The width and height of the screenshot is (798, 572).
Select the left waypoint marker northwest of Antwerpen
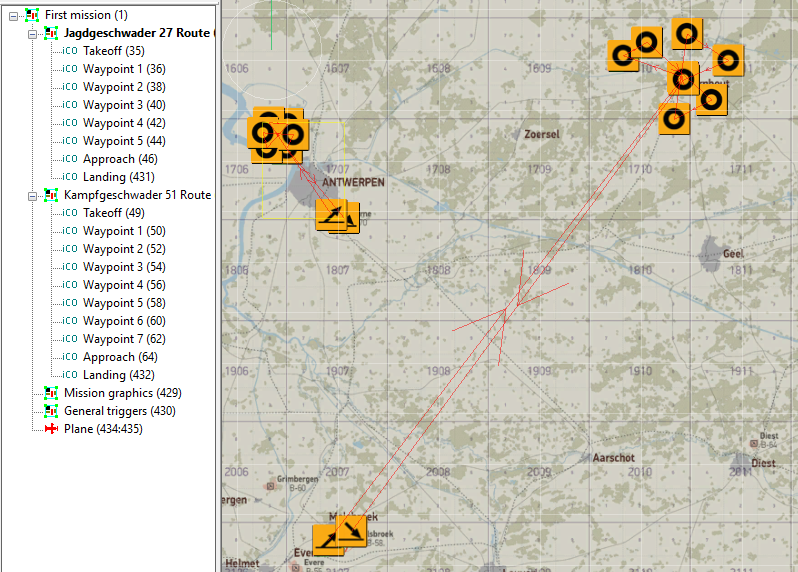coord(263,133)
